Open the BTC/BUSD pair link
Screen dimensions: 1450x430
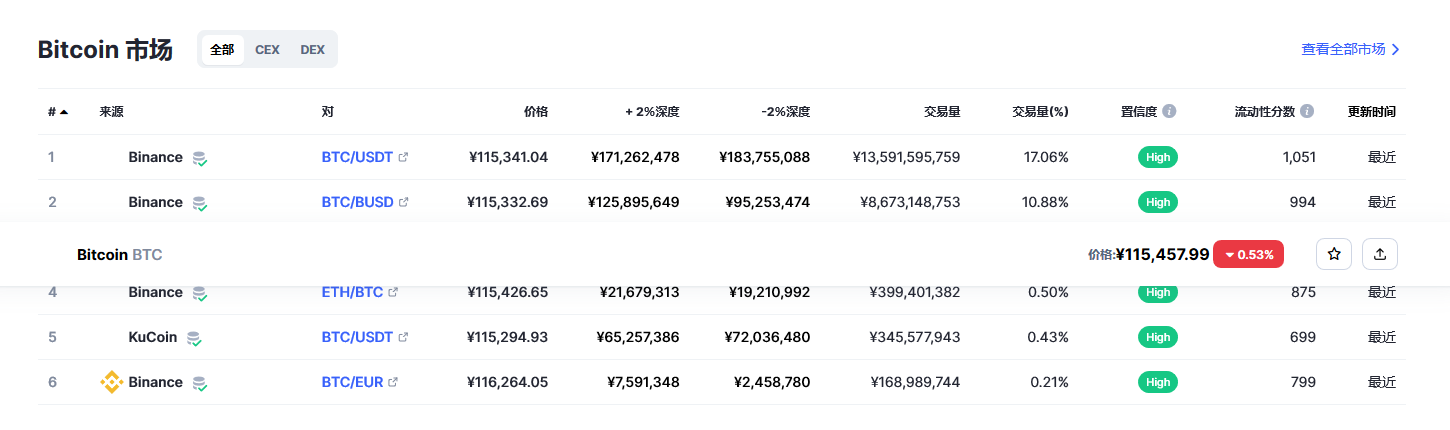358,202
